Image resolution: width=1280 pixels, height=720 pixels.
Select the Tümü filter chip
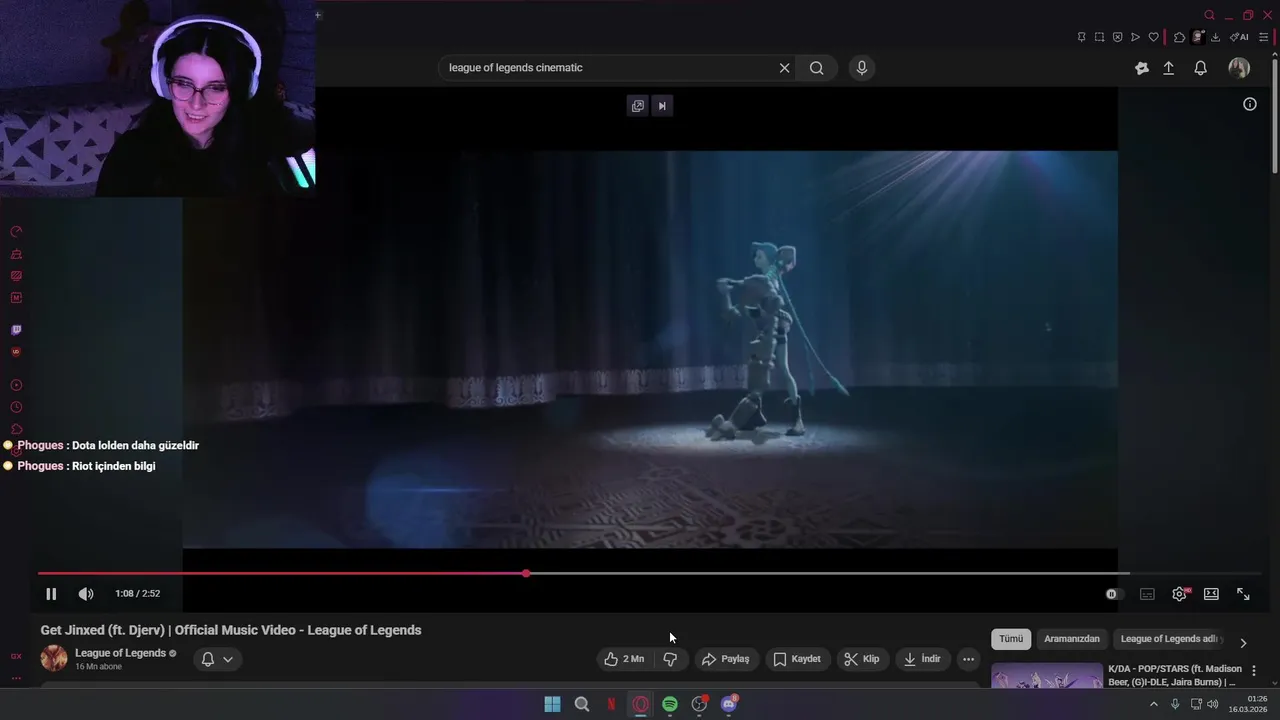(x=1011, y=639)
